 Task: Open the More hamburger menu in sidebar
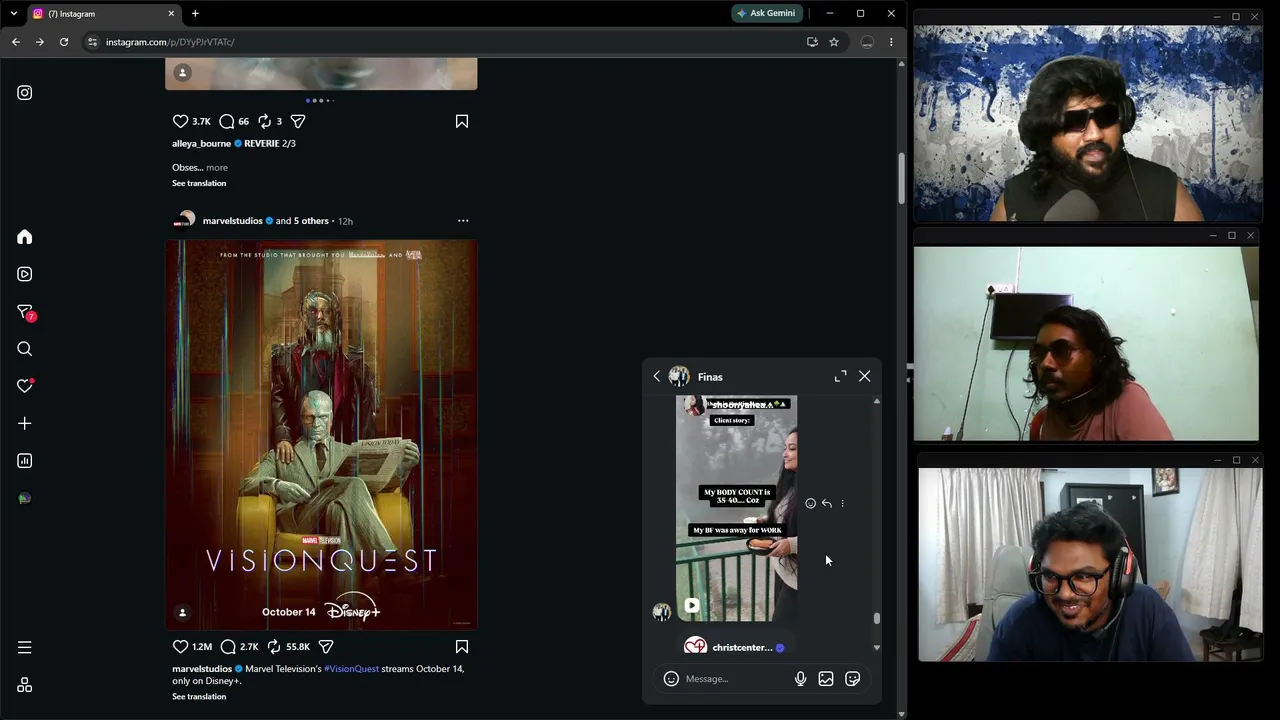pyautogui.click(x=25, y=647)
